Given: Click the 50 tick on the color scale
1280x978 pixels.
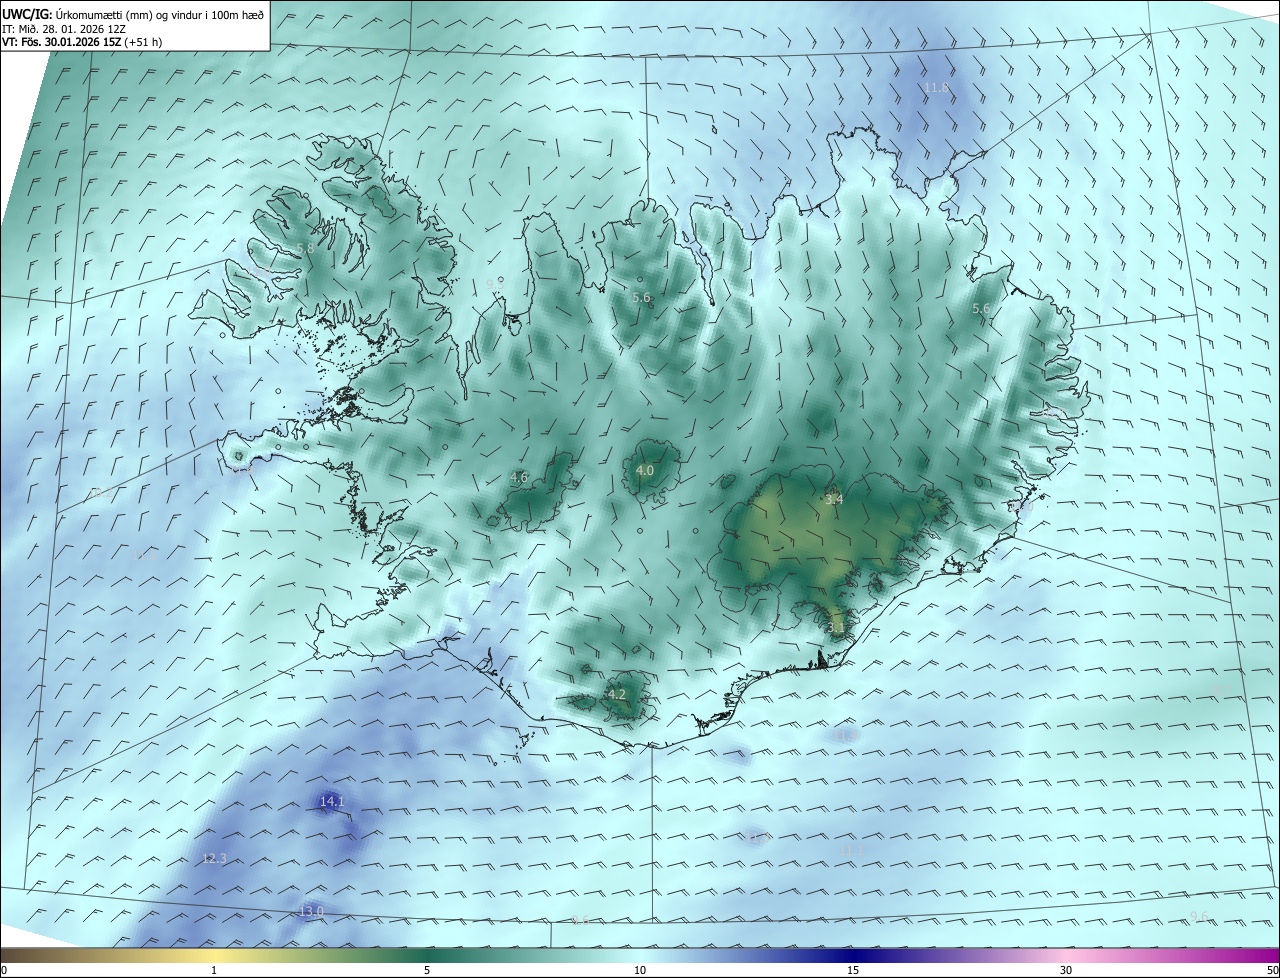Looking at the screenshot, I should click(1272, 970).
